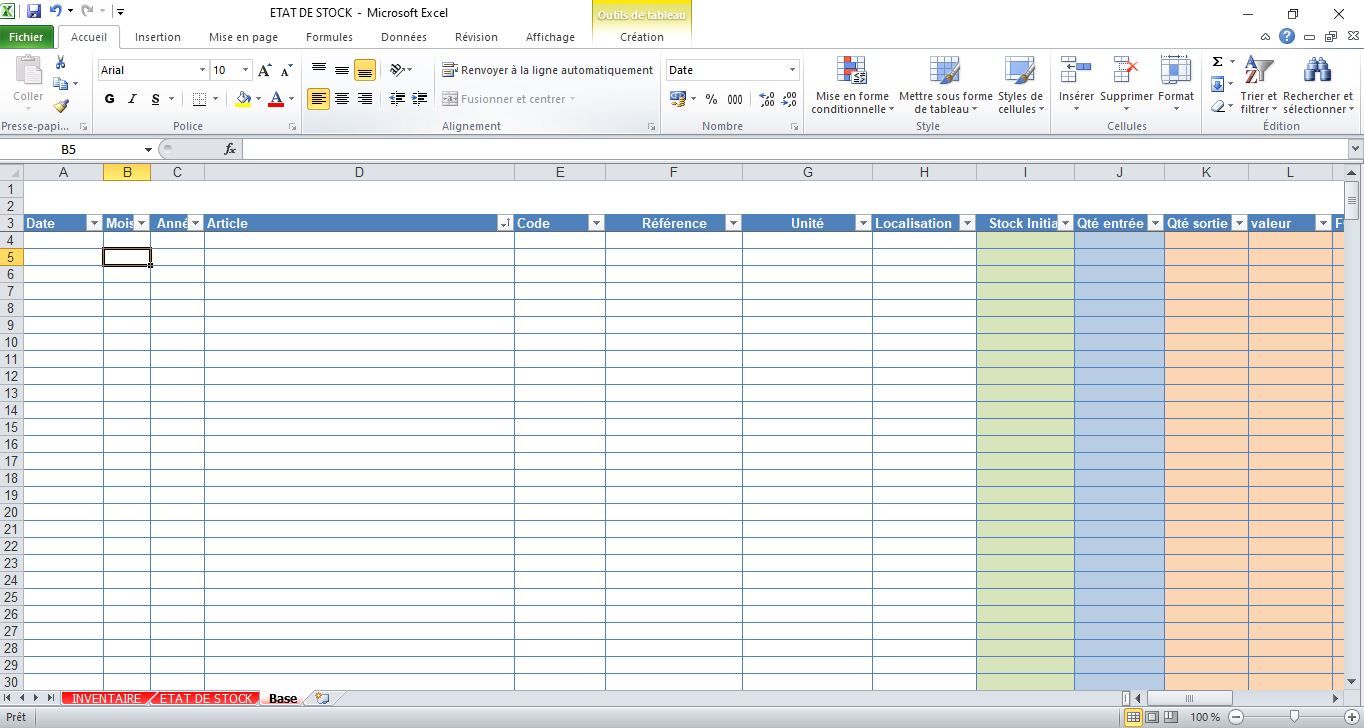Click the Cut scissors icon
The image size is (1364, 728).
[x=60, y=63]
